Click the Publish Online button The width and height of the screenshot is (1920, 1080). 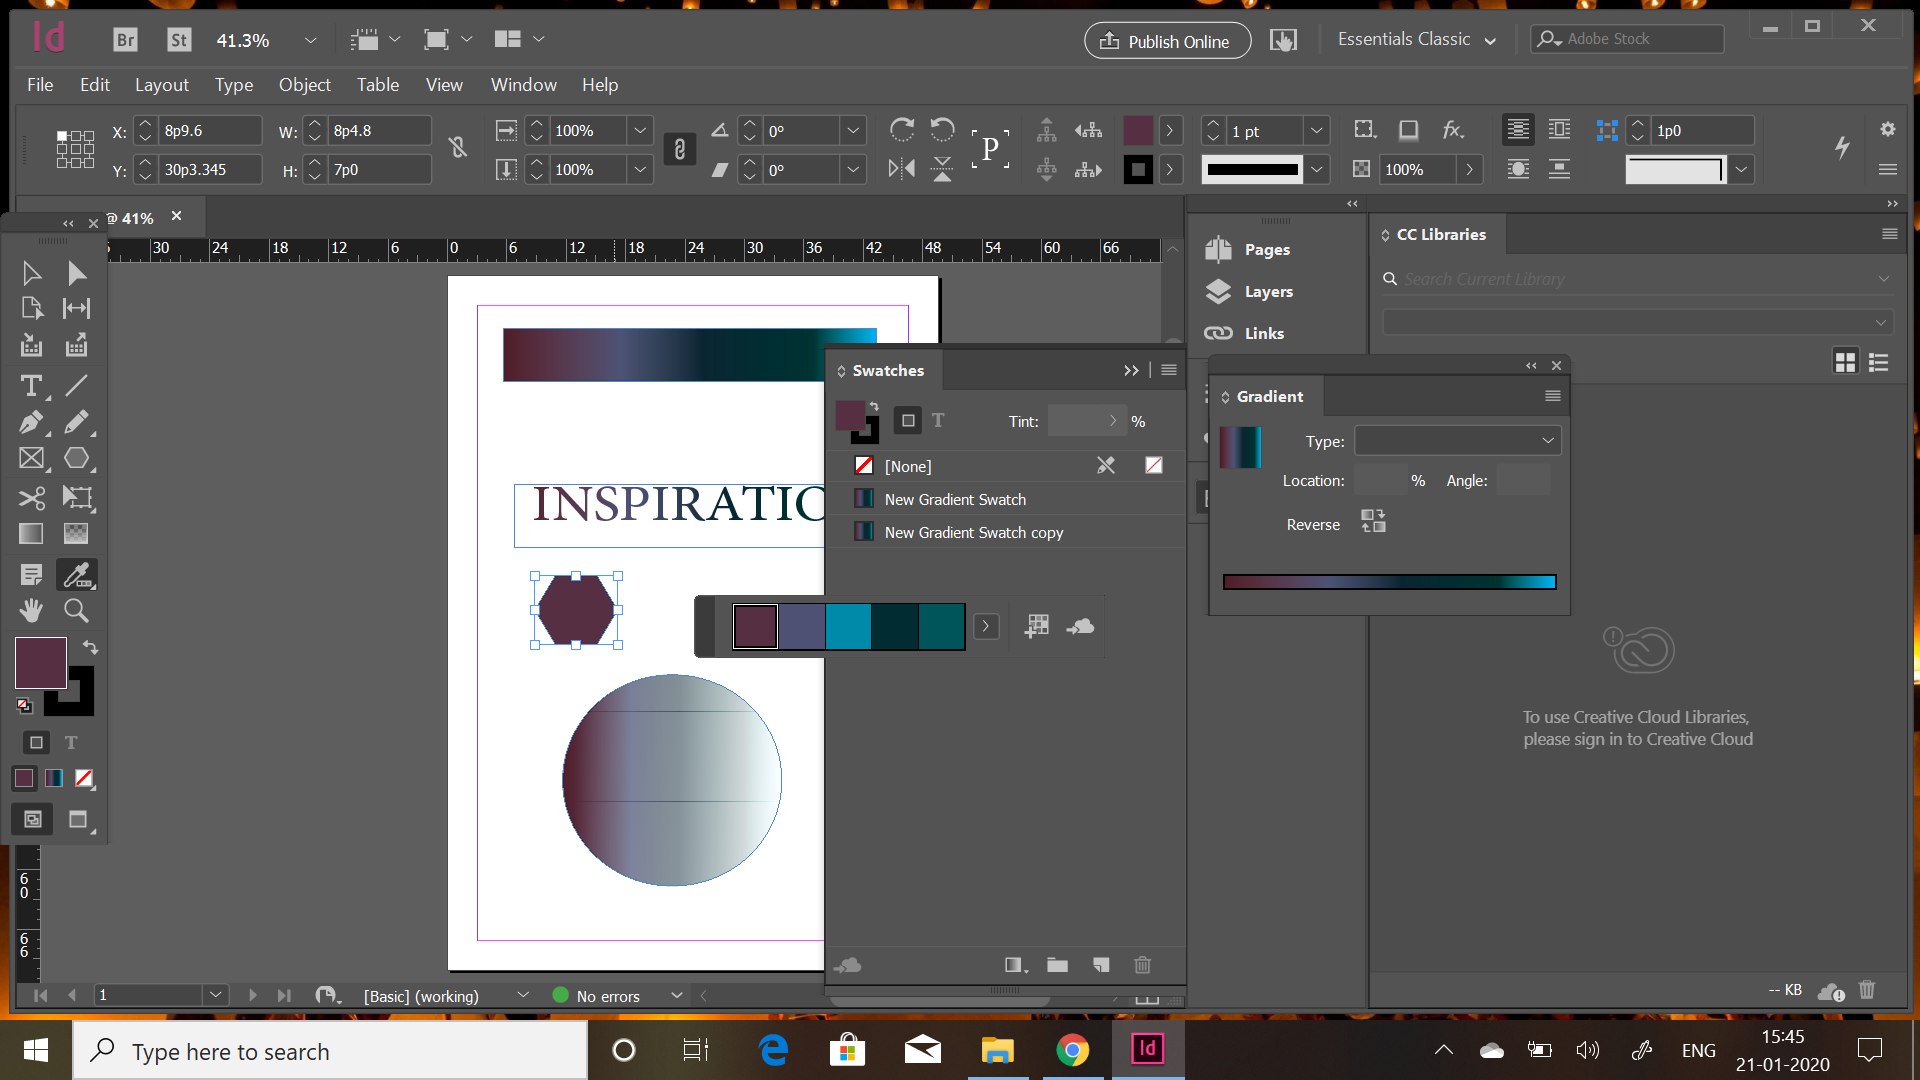tap(1166, 41)
